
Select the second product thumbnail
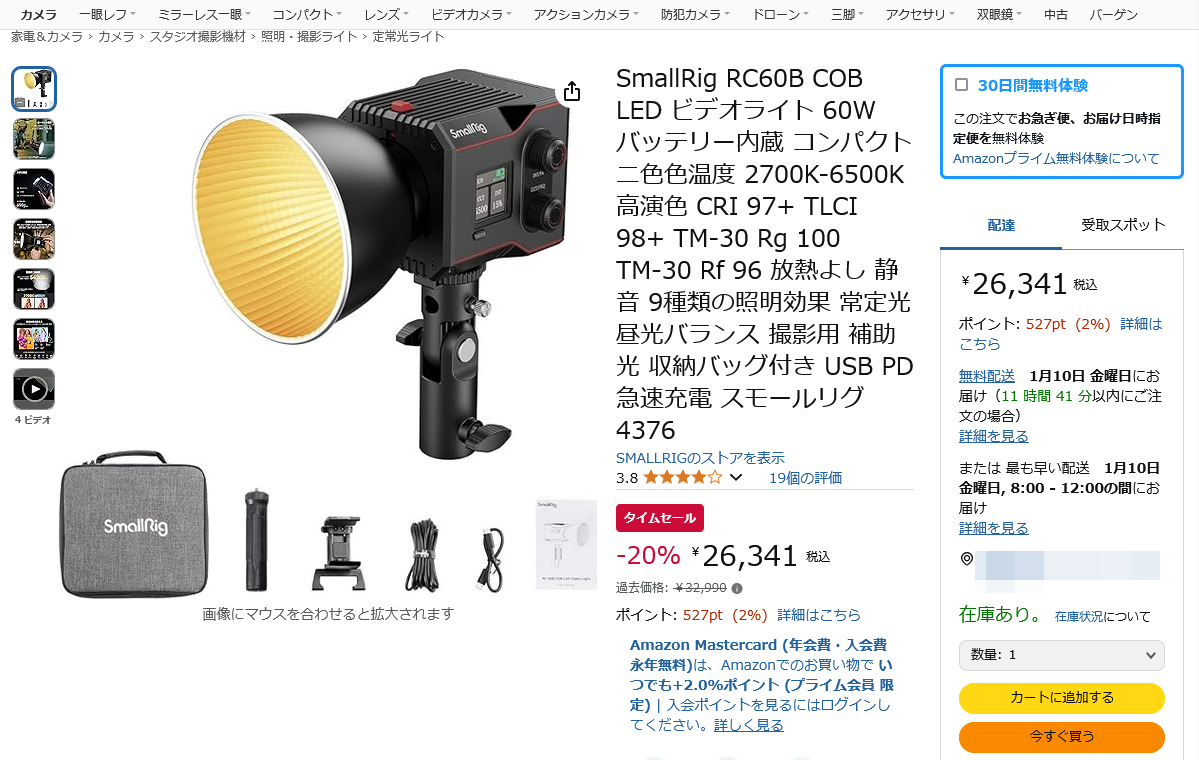[x=34, y=139]
